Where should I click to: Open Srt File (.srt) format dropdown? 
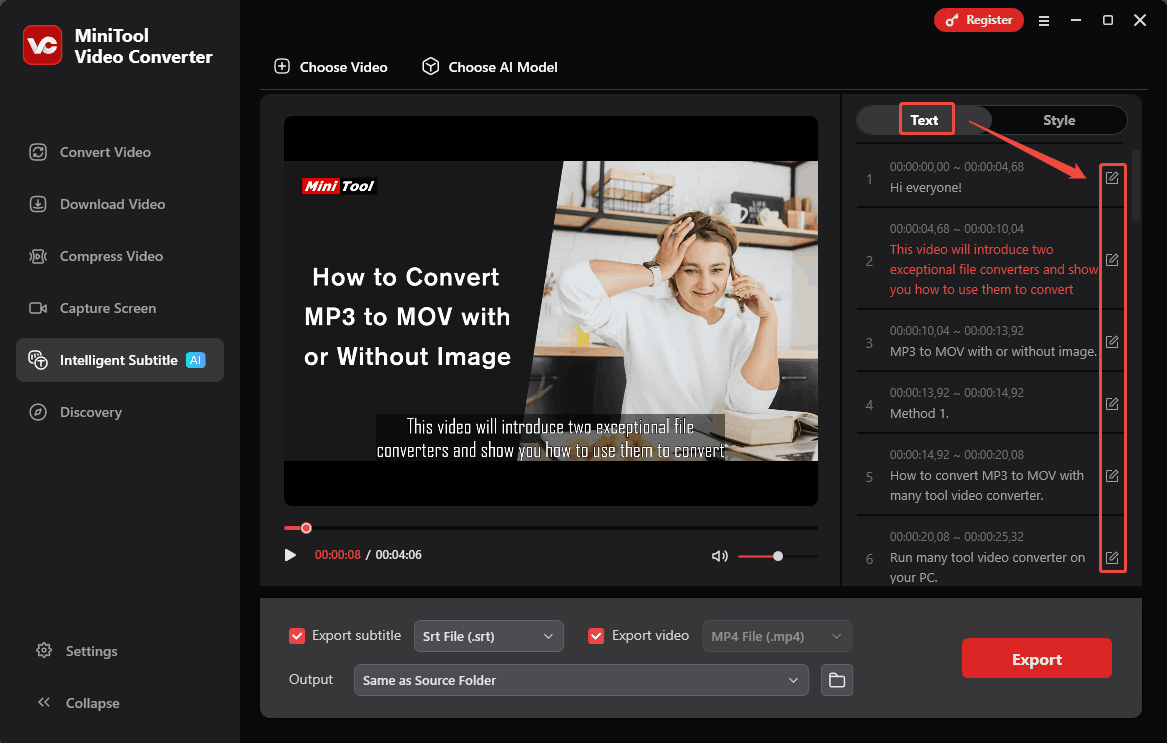point(488,637)
